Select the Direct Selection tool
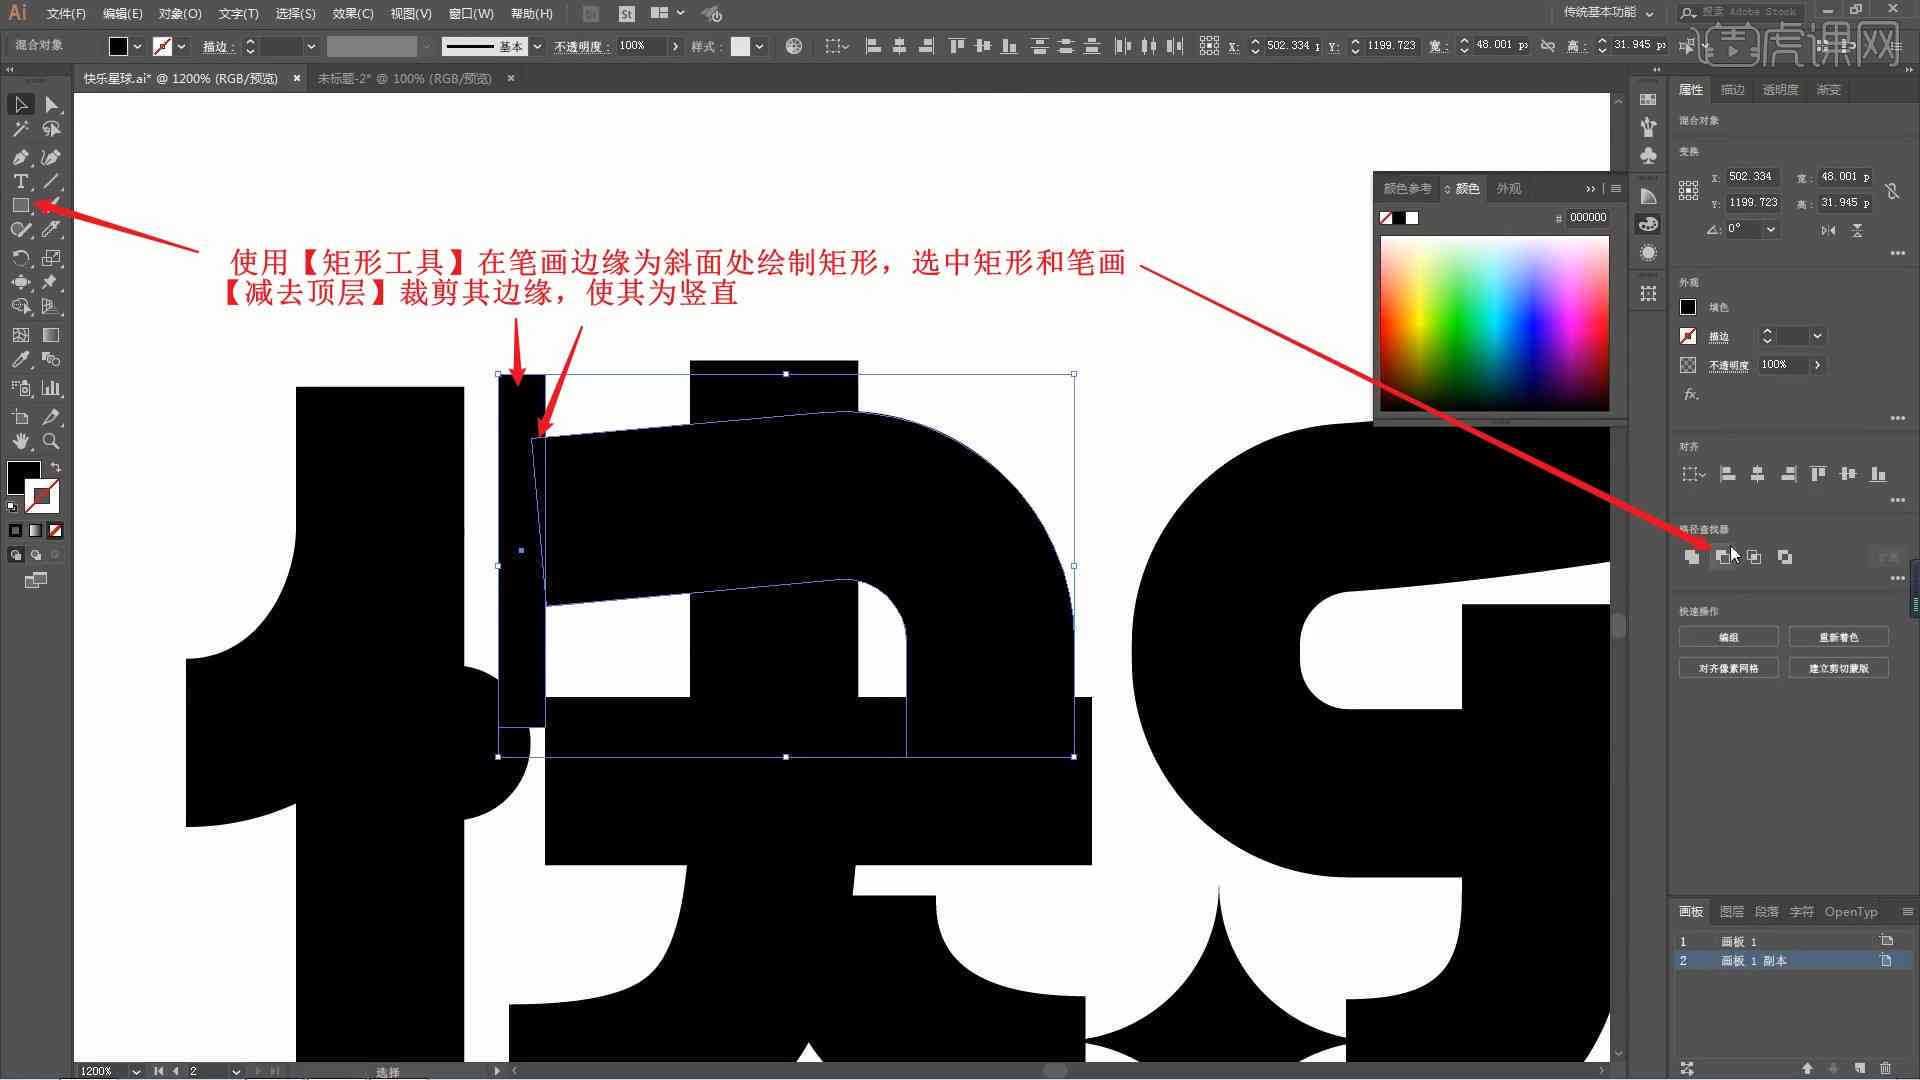This screenshot has height=1080, width=1920. point(50,103)
